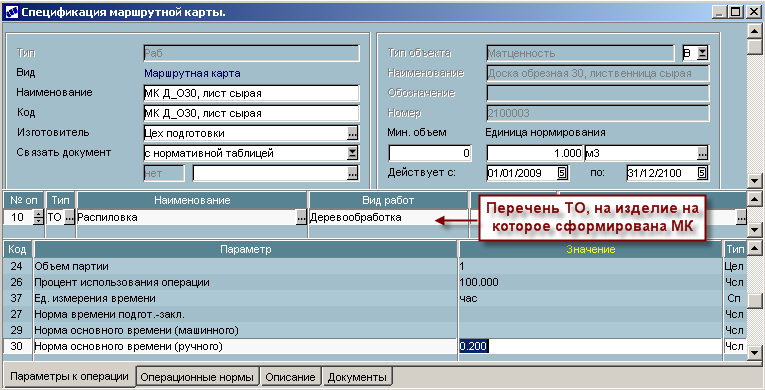Click 'Значение' column header
This screenshot has width=765, height=390.
(x=590, y=249)
